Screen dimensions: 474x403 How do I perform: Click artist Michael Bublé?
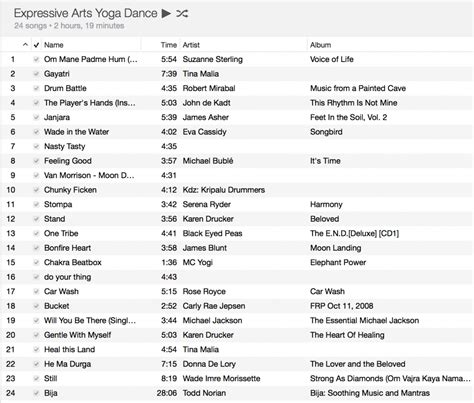[x=208, y=161]
